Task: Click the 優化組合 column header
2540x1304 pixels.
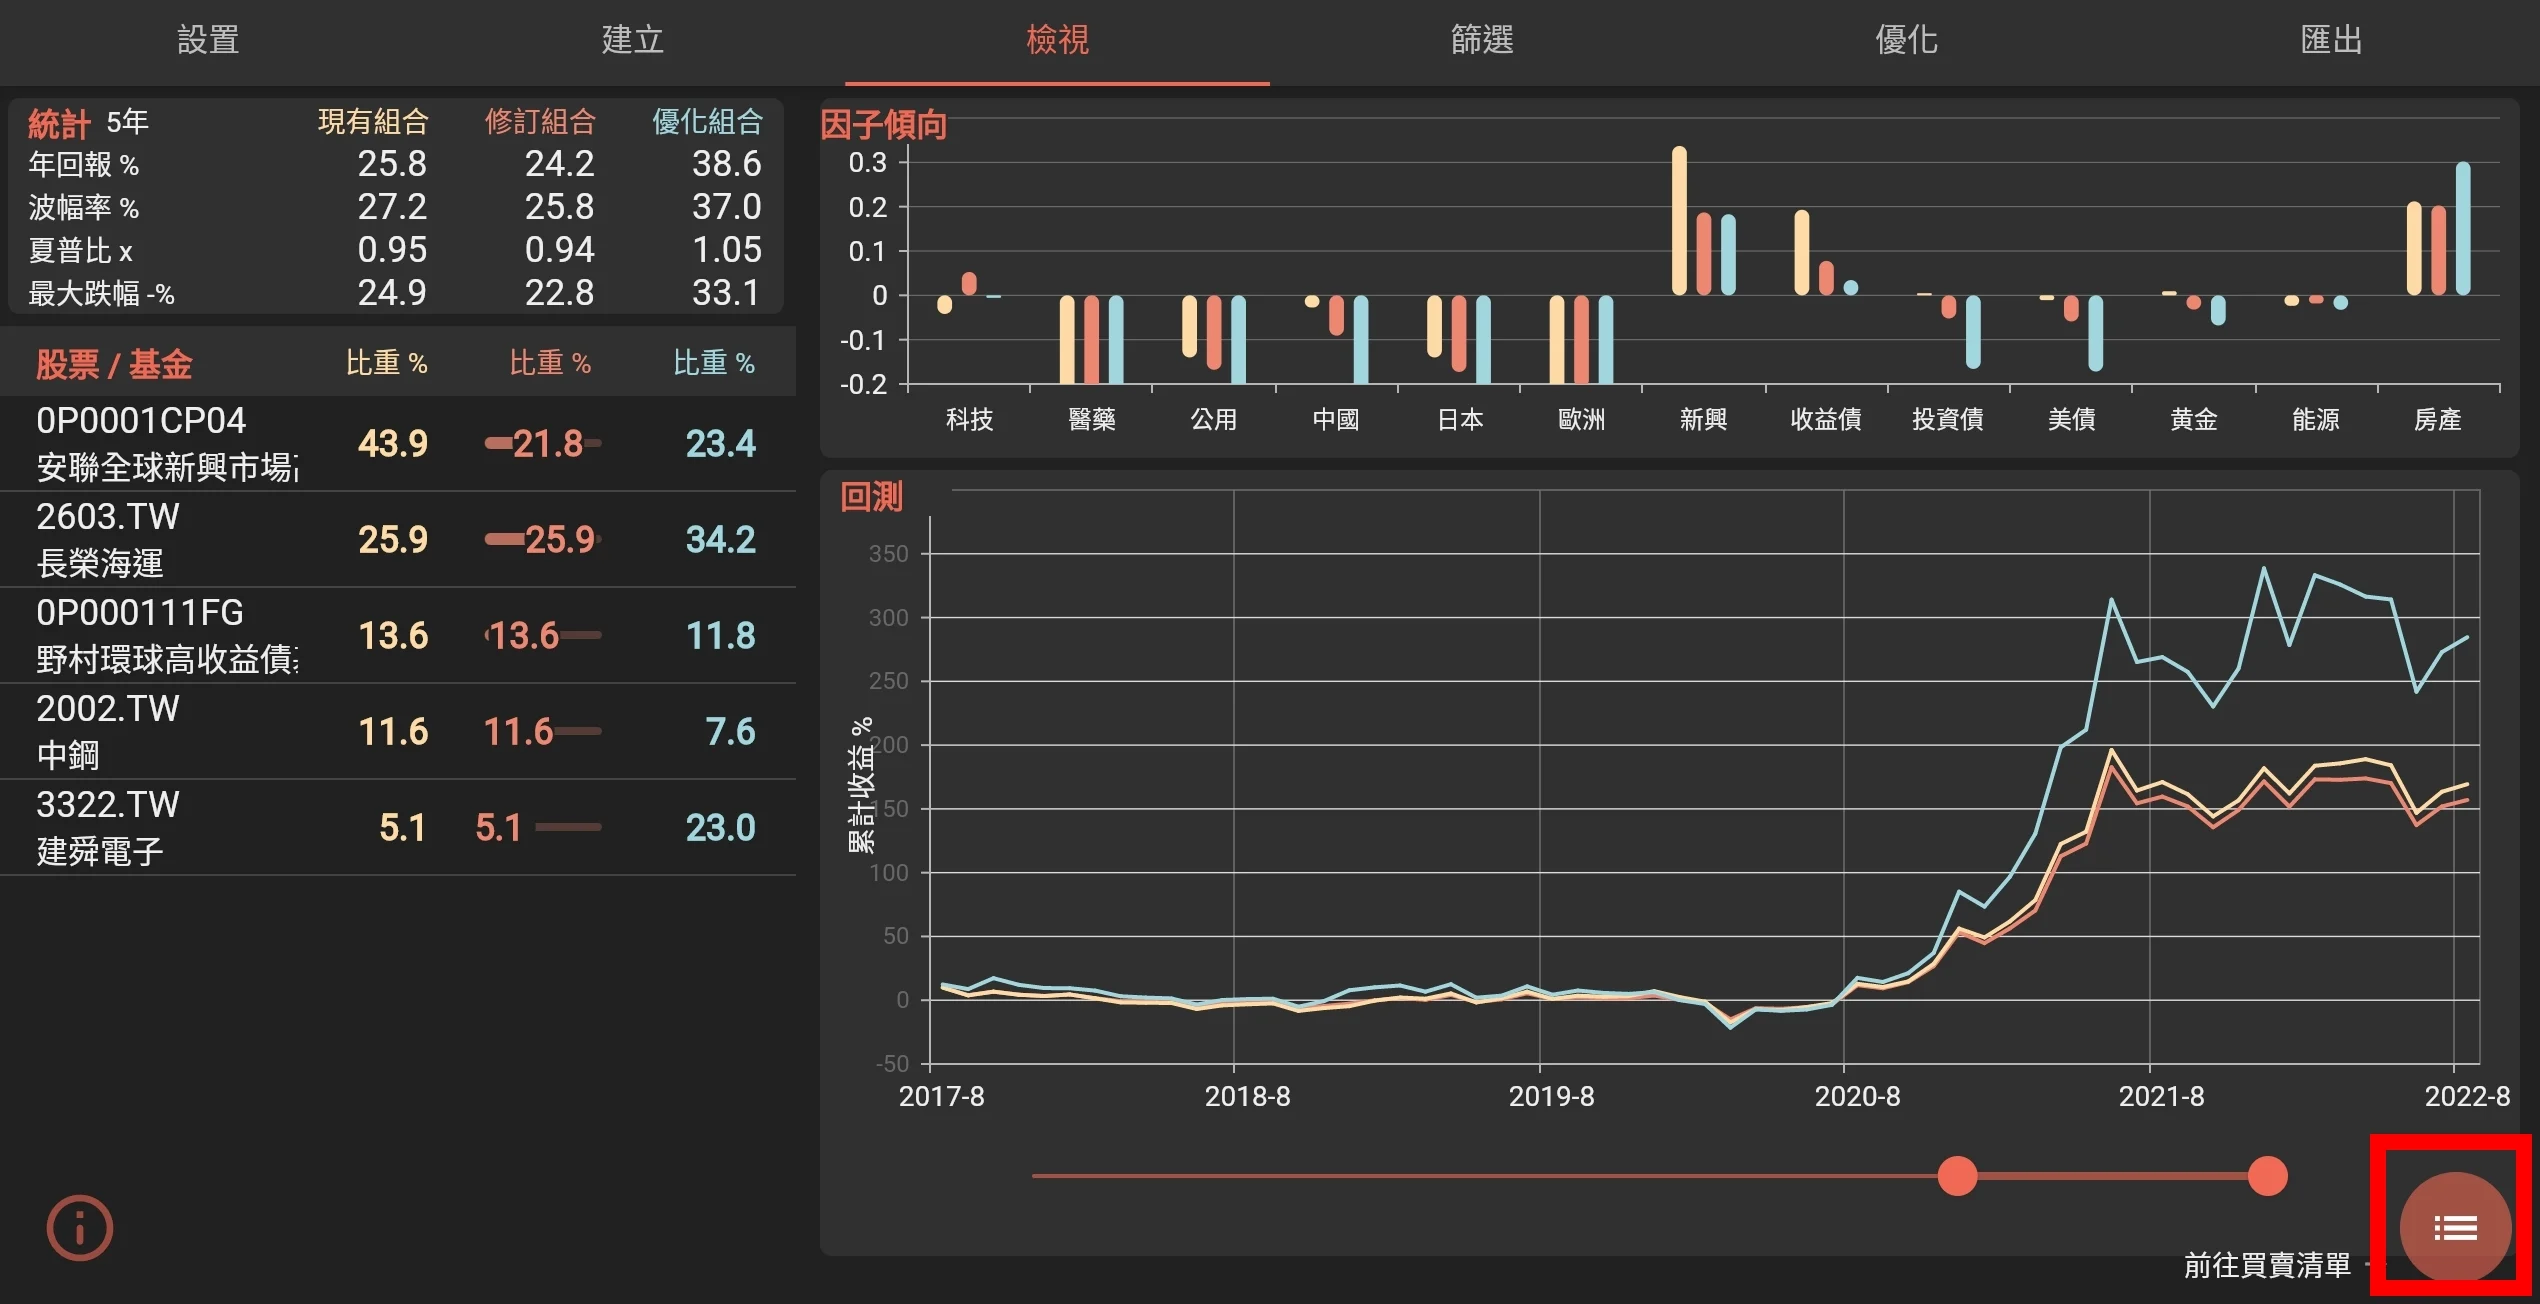Action: [x=707, y=122]
